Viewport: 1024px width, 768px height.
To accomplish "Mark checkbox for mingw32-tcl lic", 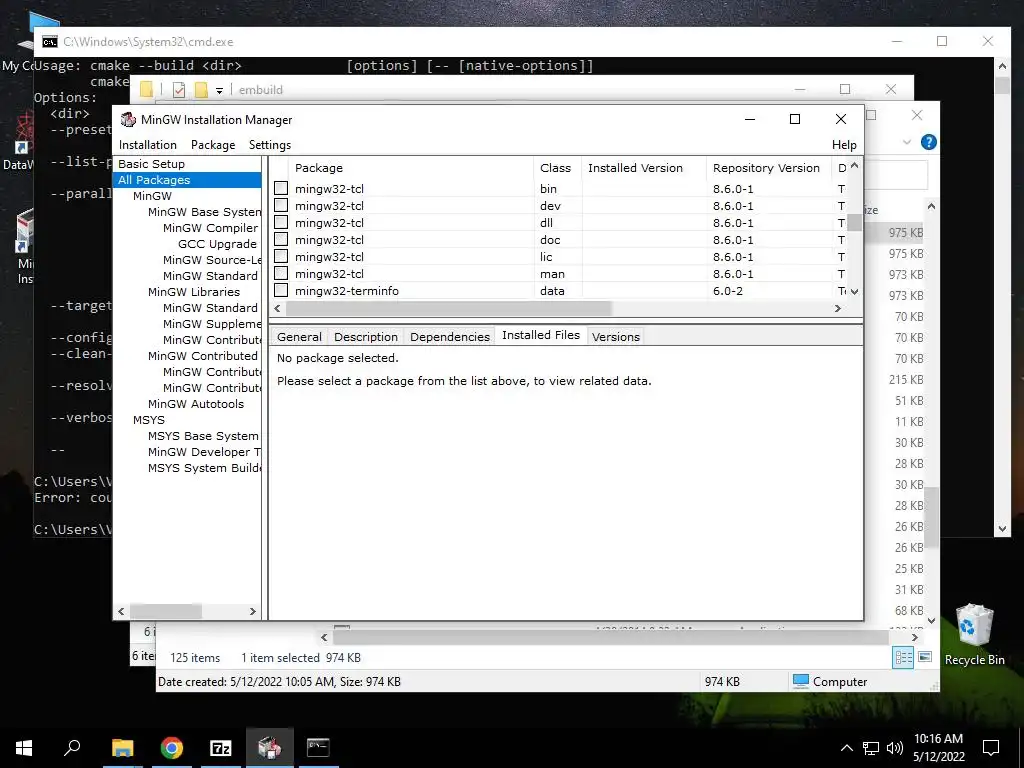I will pos(281,256).
